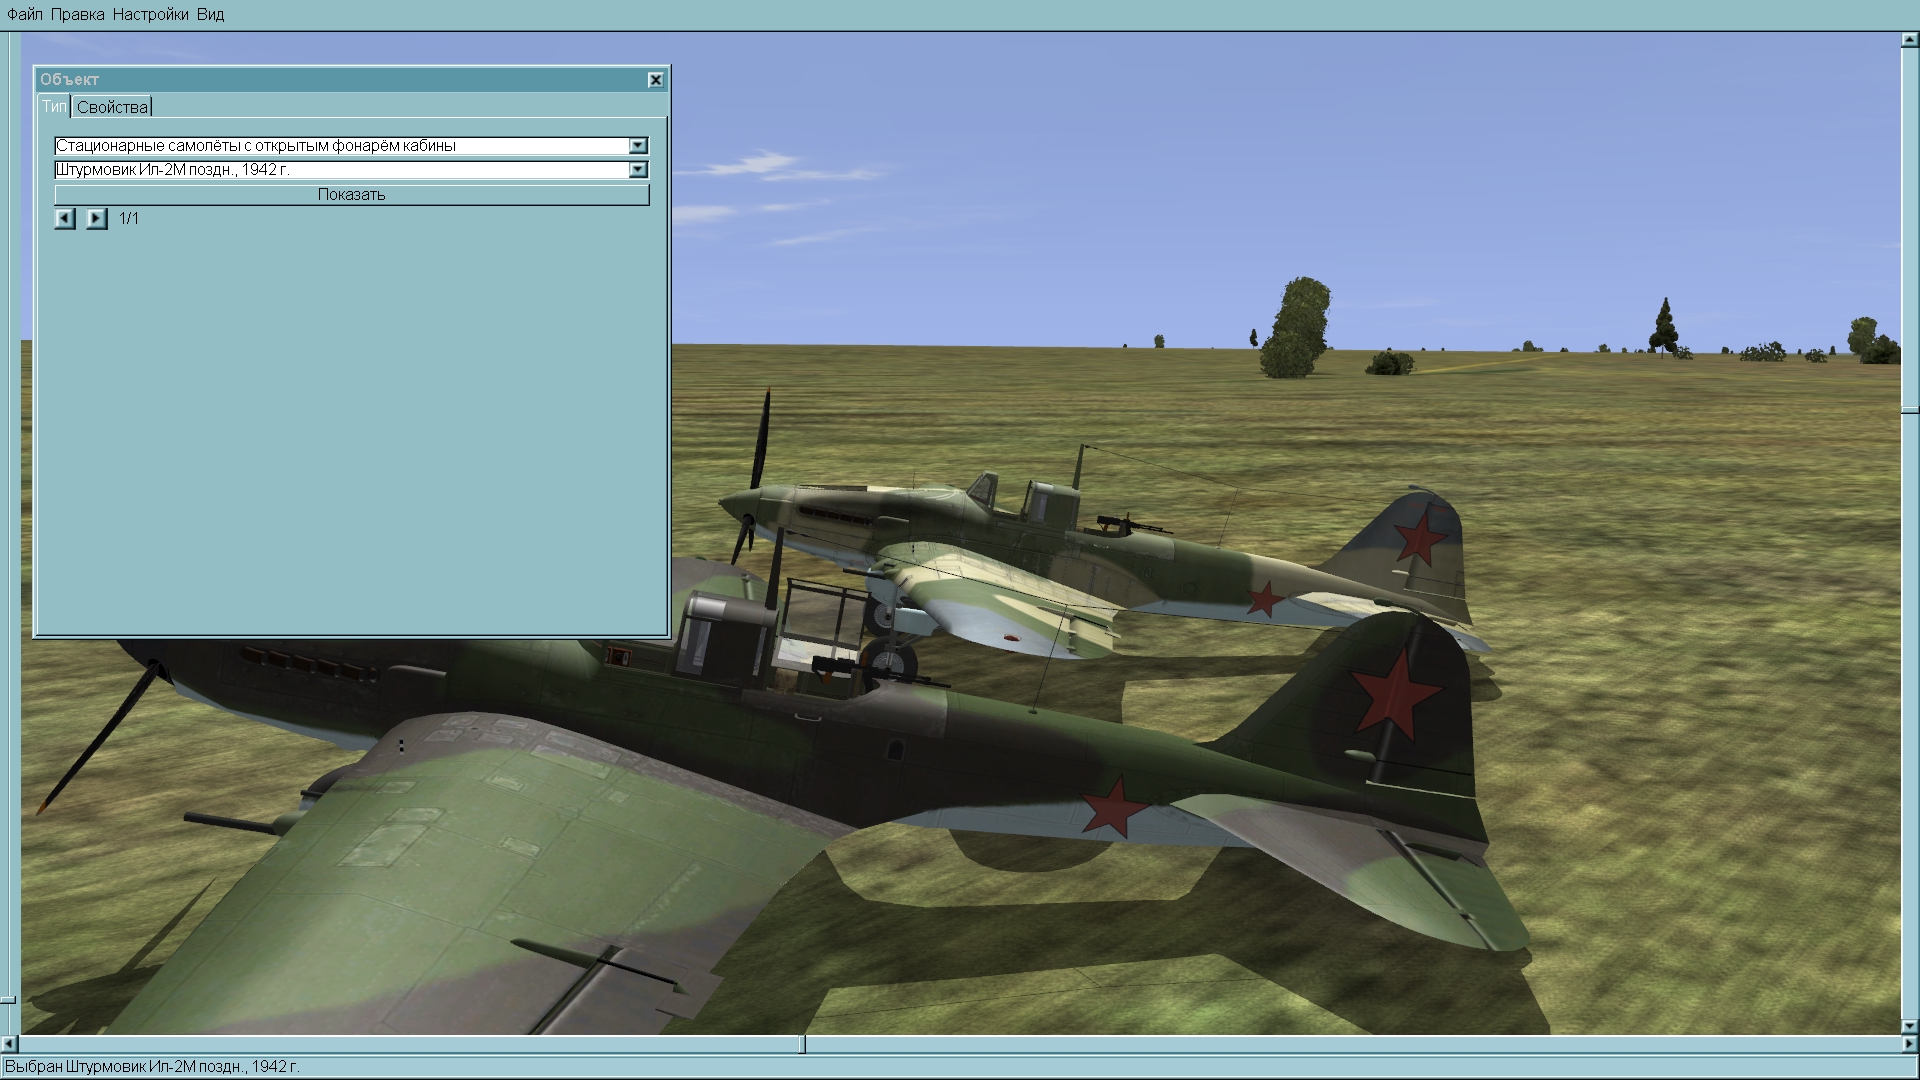Open the Вид menu
The width and height of the screenshot is (1920, 1080).
(x=210, y=15)
